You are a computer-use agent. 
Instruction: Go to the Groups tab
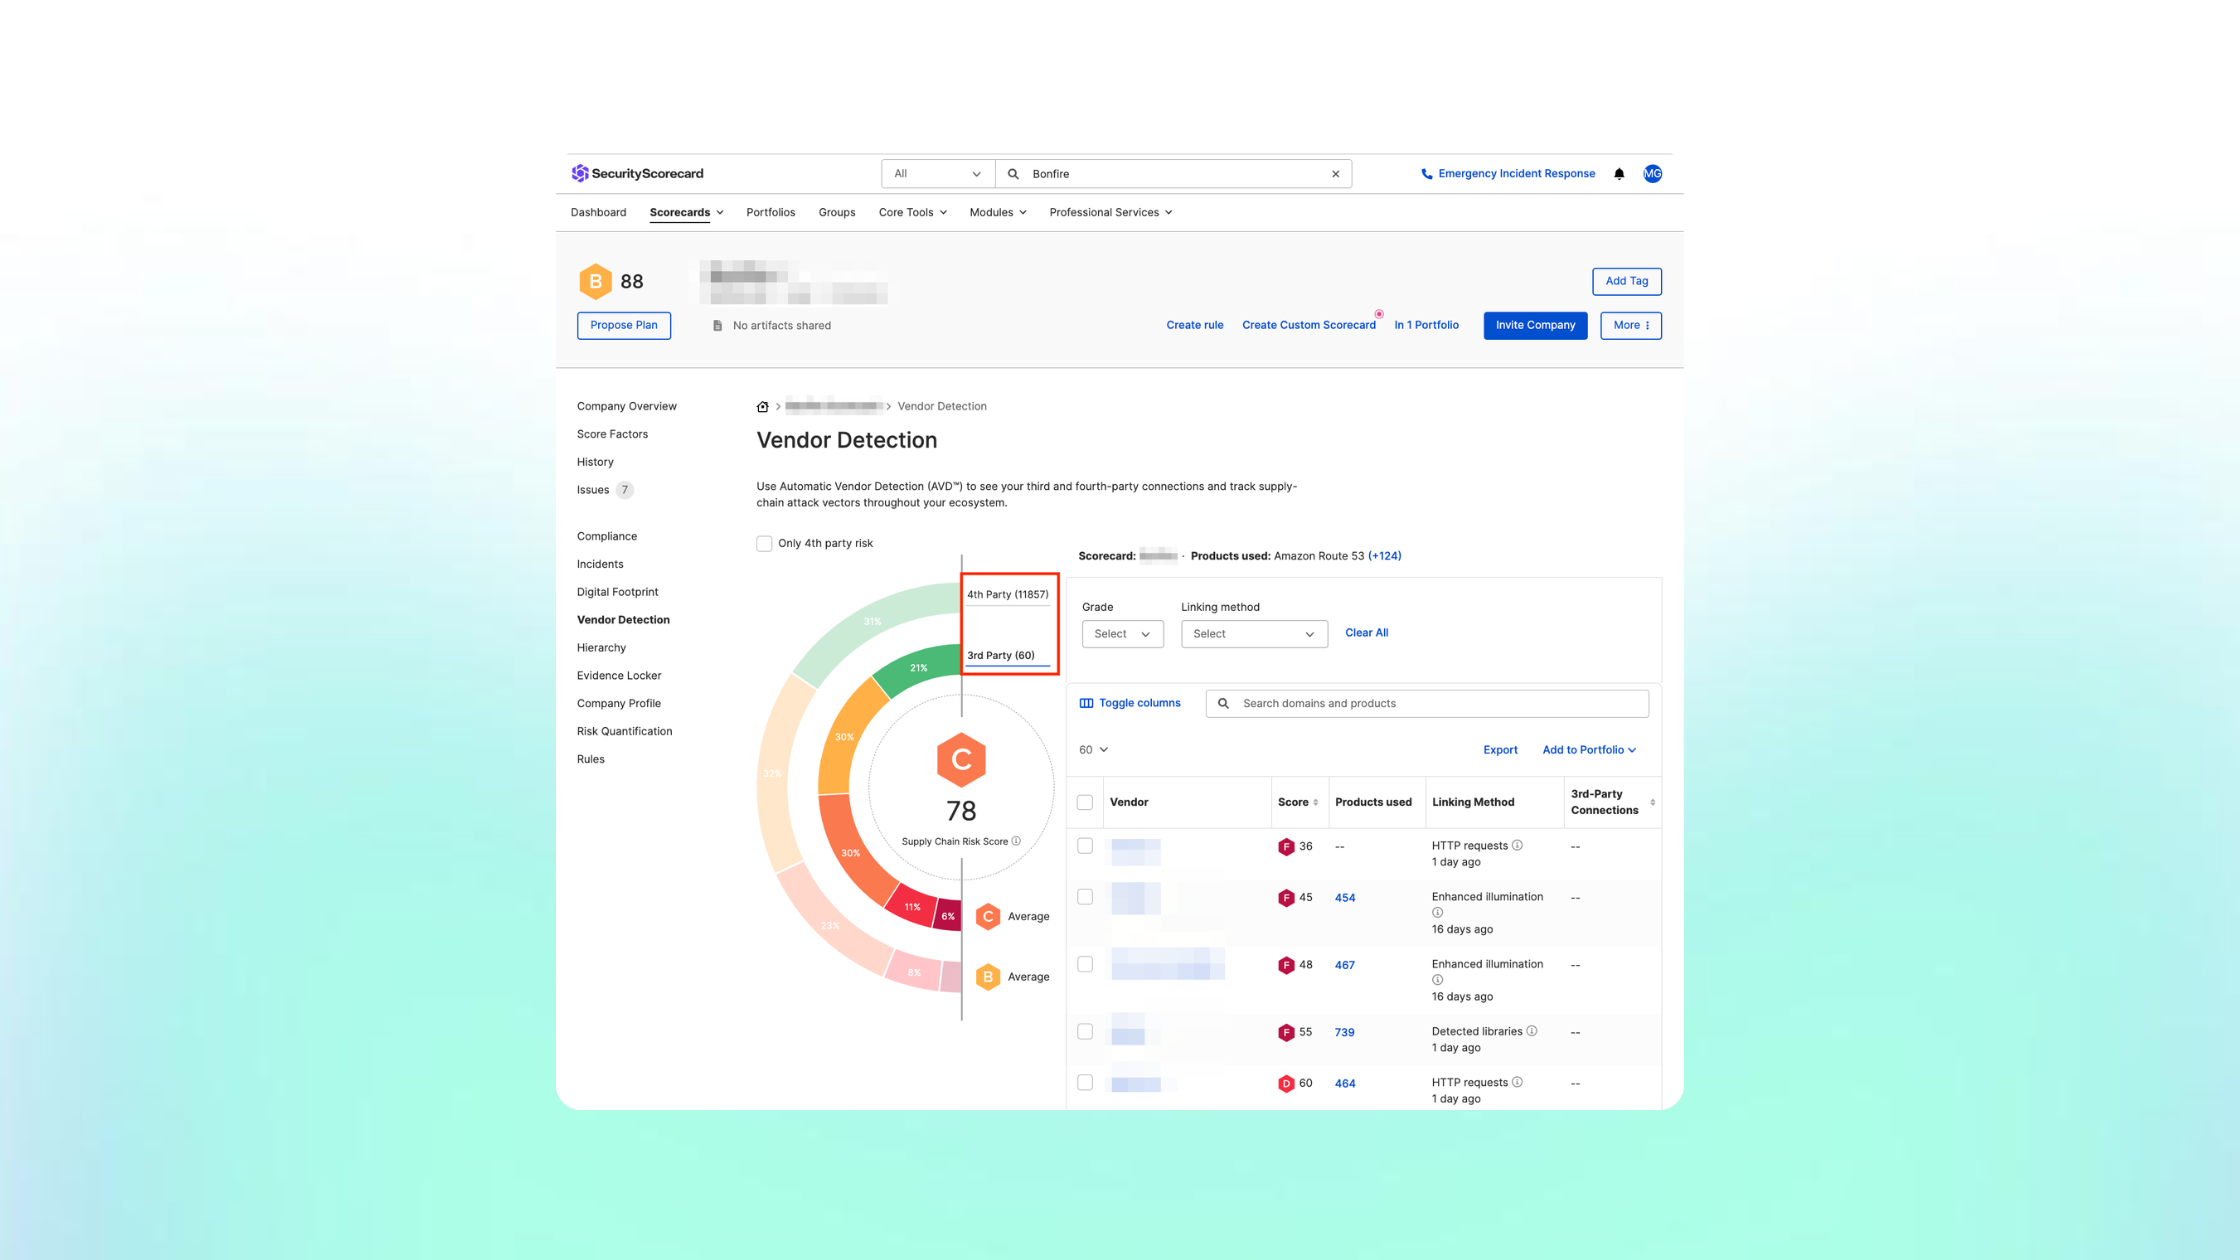coord(837,212)
